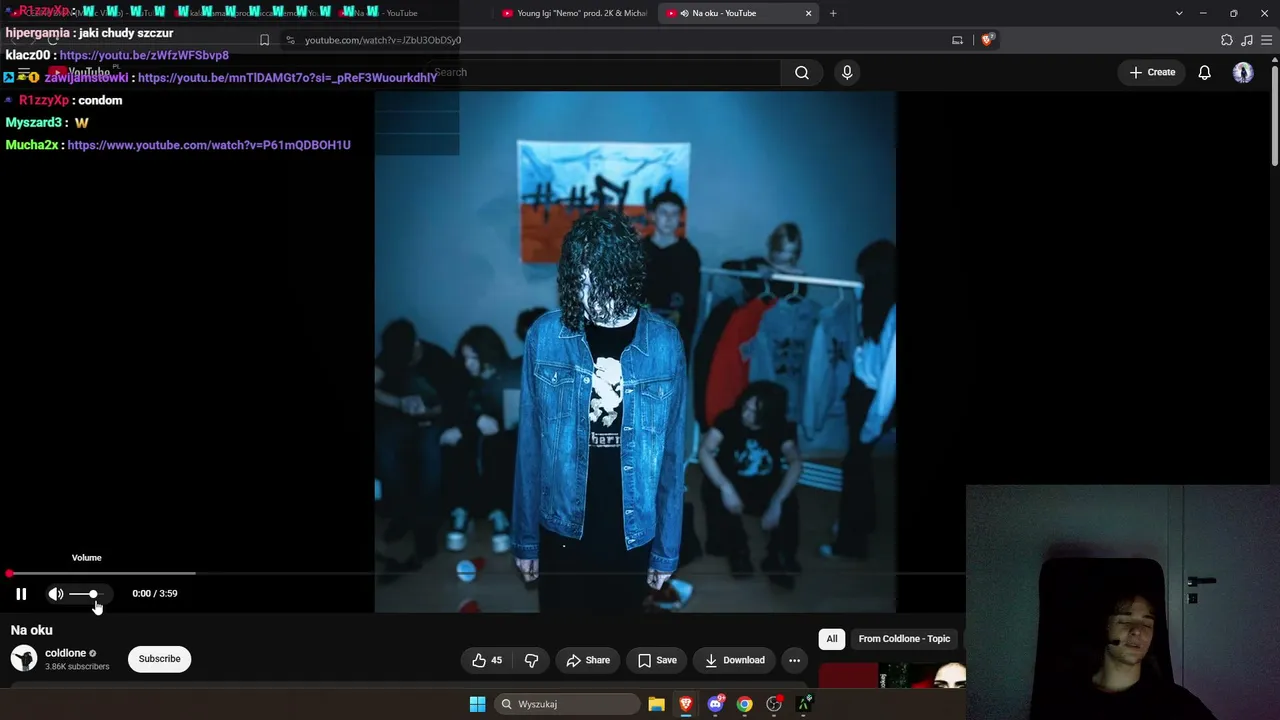Open Mucha2x's YouTube link in chat
Viewport: 1280px width, 720px height.
click(209, 145)
